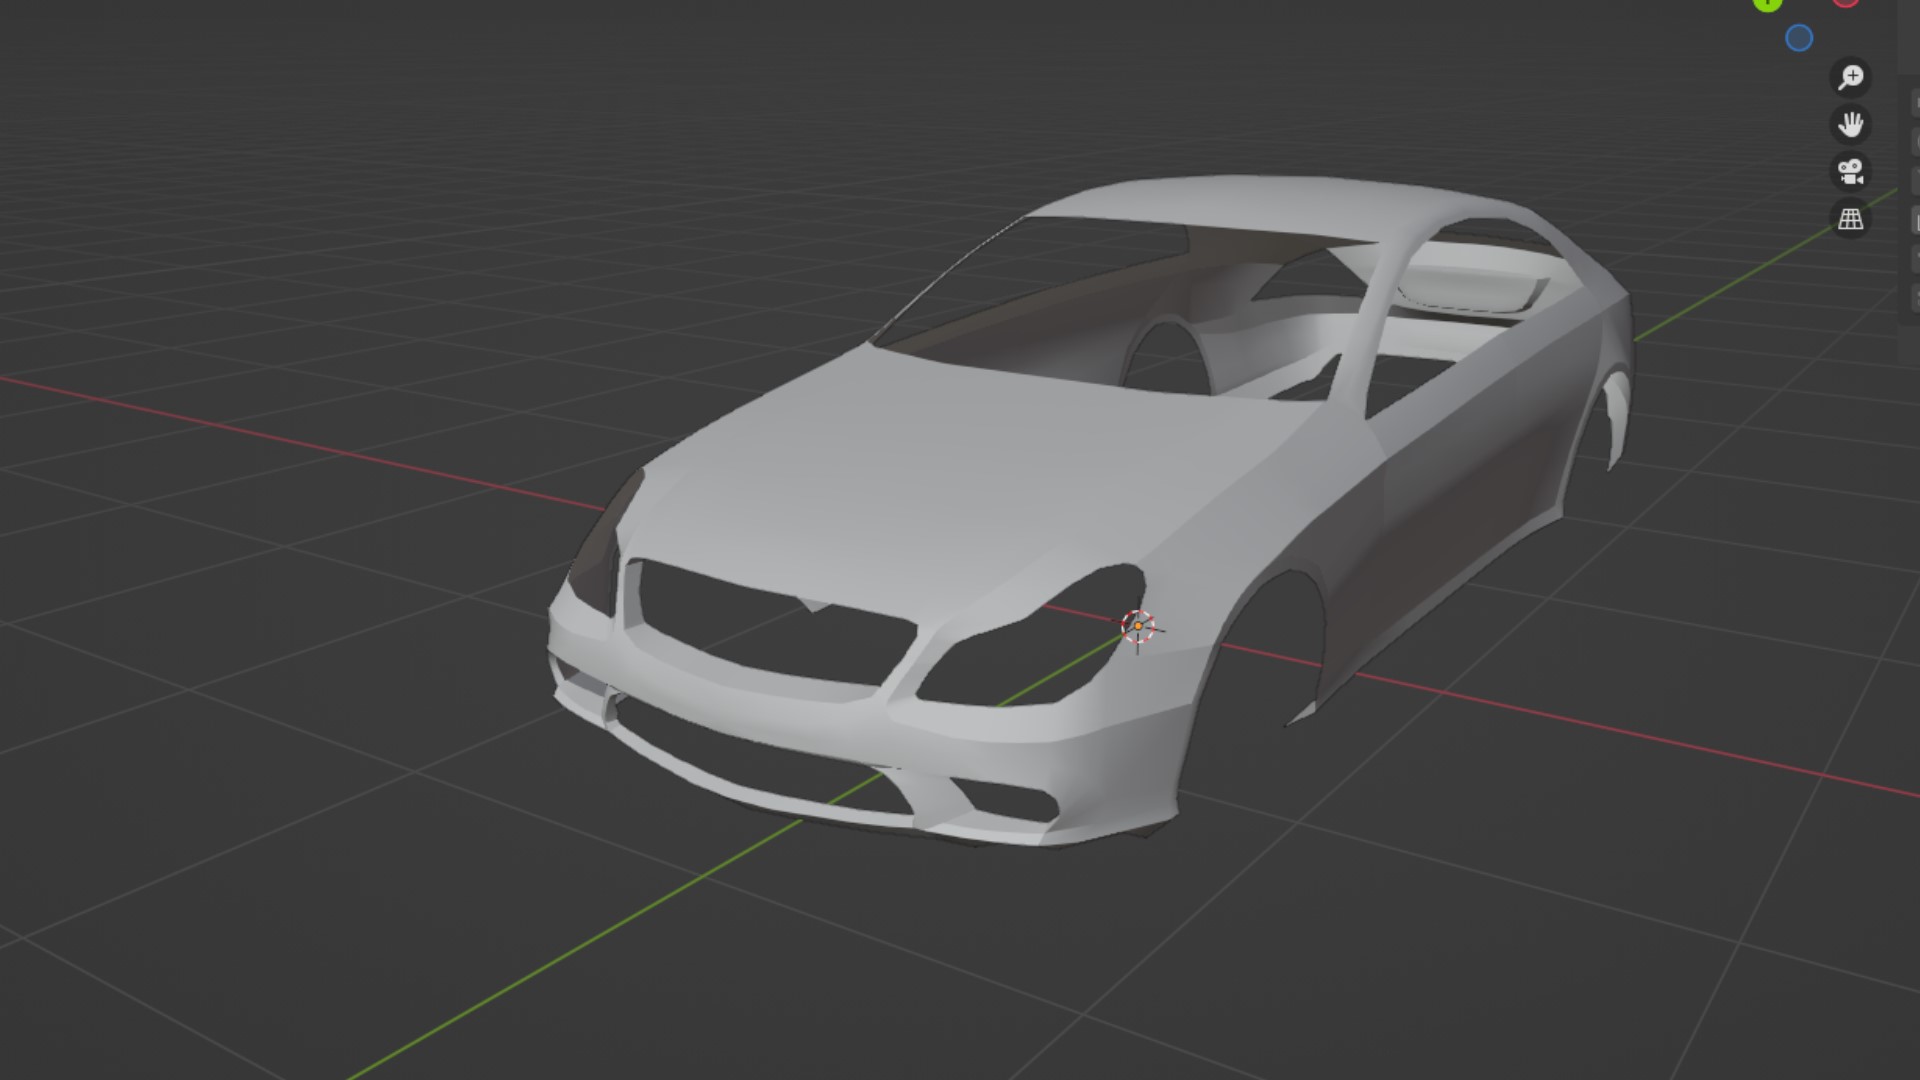Click the 3D cursor near the headlight

(1137, 626)
